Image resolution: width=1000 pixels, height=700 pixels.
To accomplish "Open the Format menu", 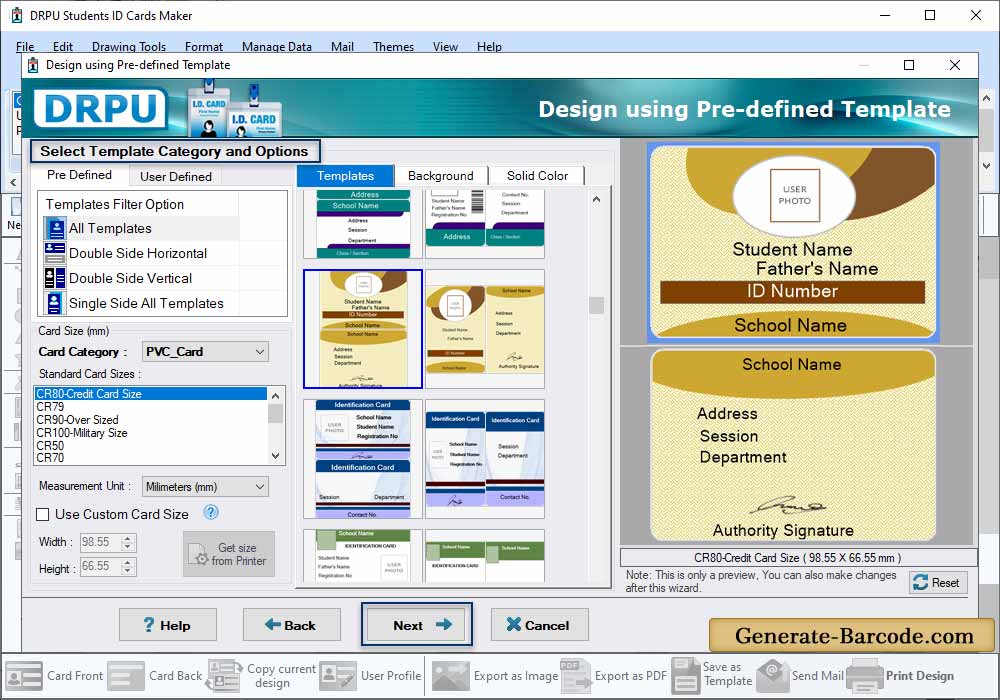I will click(204, 47).
